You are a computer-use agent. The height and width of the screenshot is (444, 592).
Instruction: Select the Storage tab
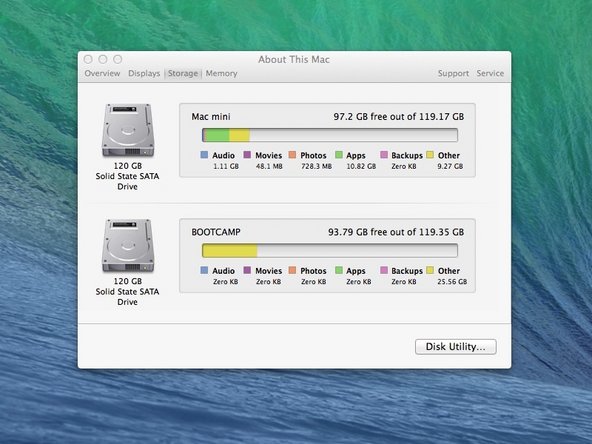(x=183, y=73)
